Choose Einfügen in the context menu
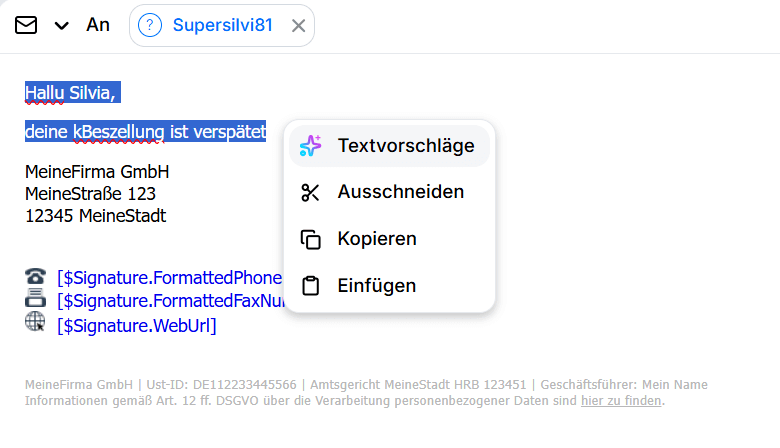This screenshot has width=780, height=448. coord(376,286)
